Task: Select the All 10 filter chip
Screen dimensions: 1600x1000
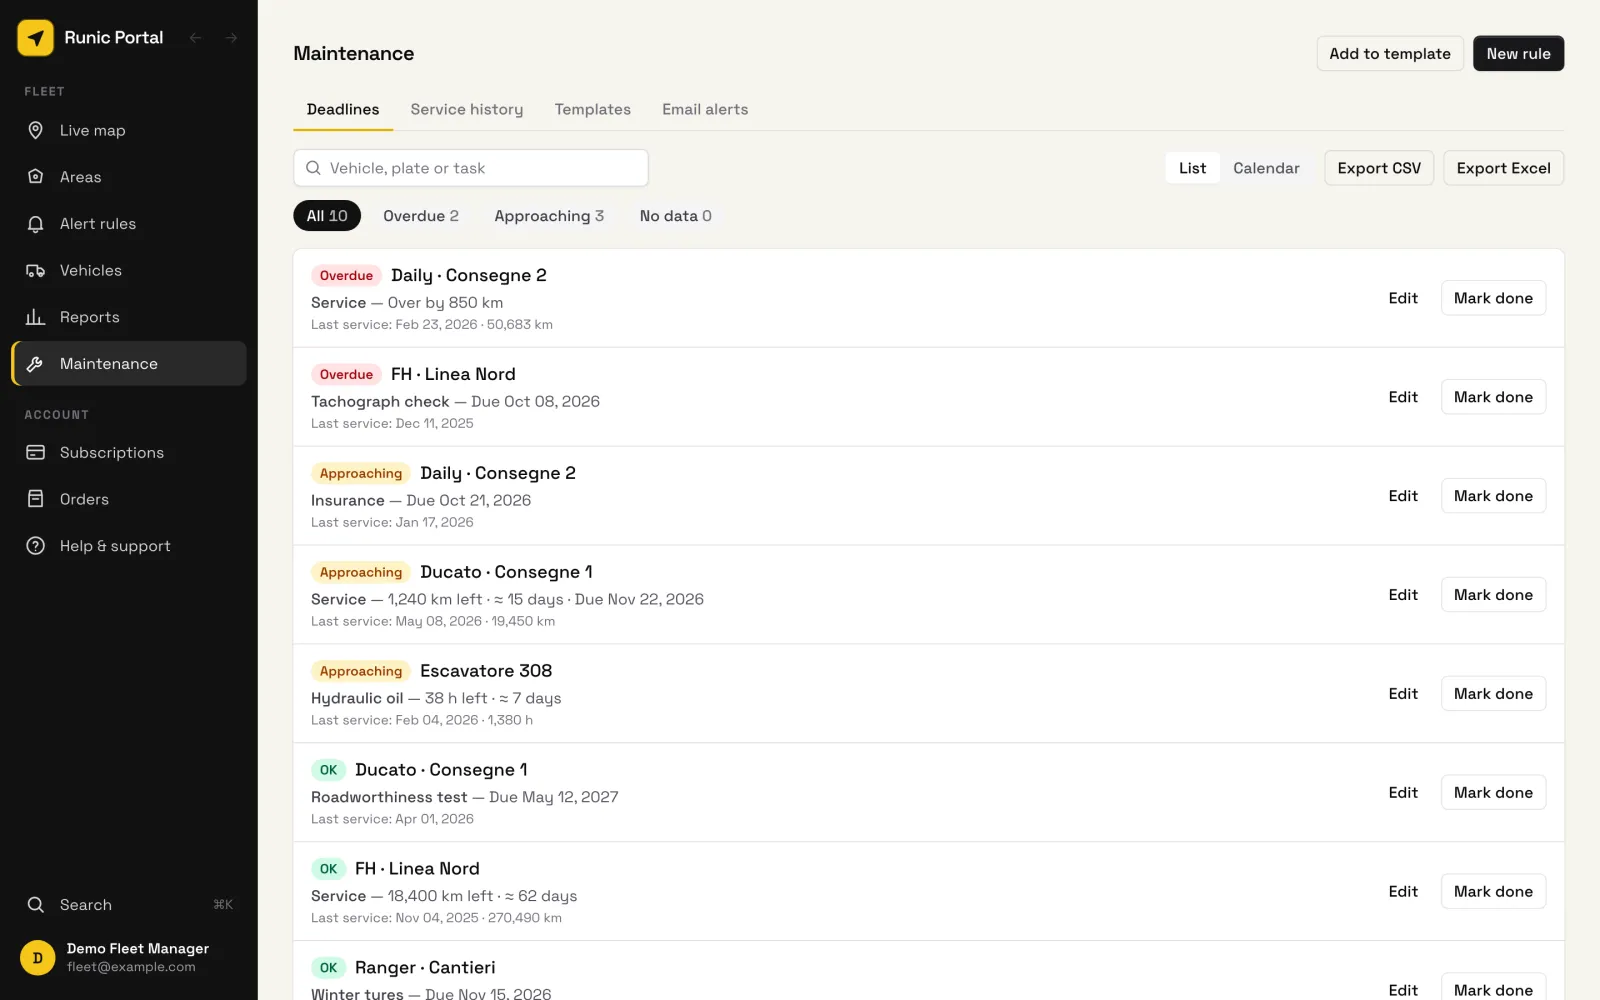Action: [327, 216]
